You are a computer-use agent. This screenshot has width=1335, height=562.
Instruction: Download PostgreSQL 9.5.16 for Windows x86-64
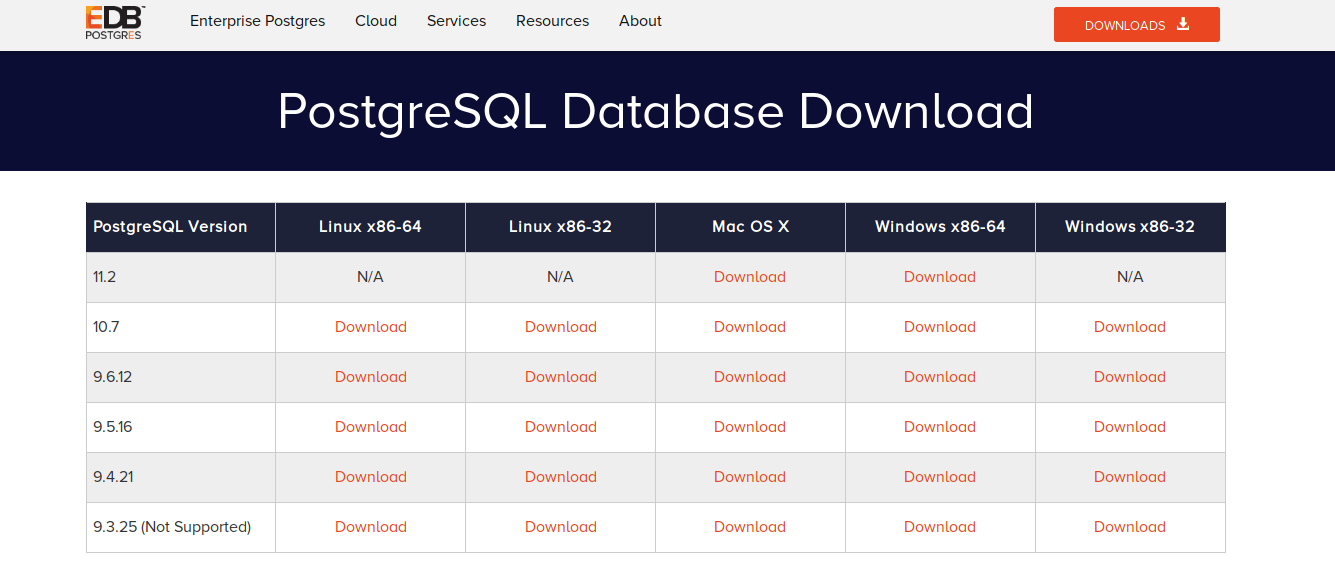pos(940,427)
